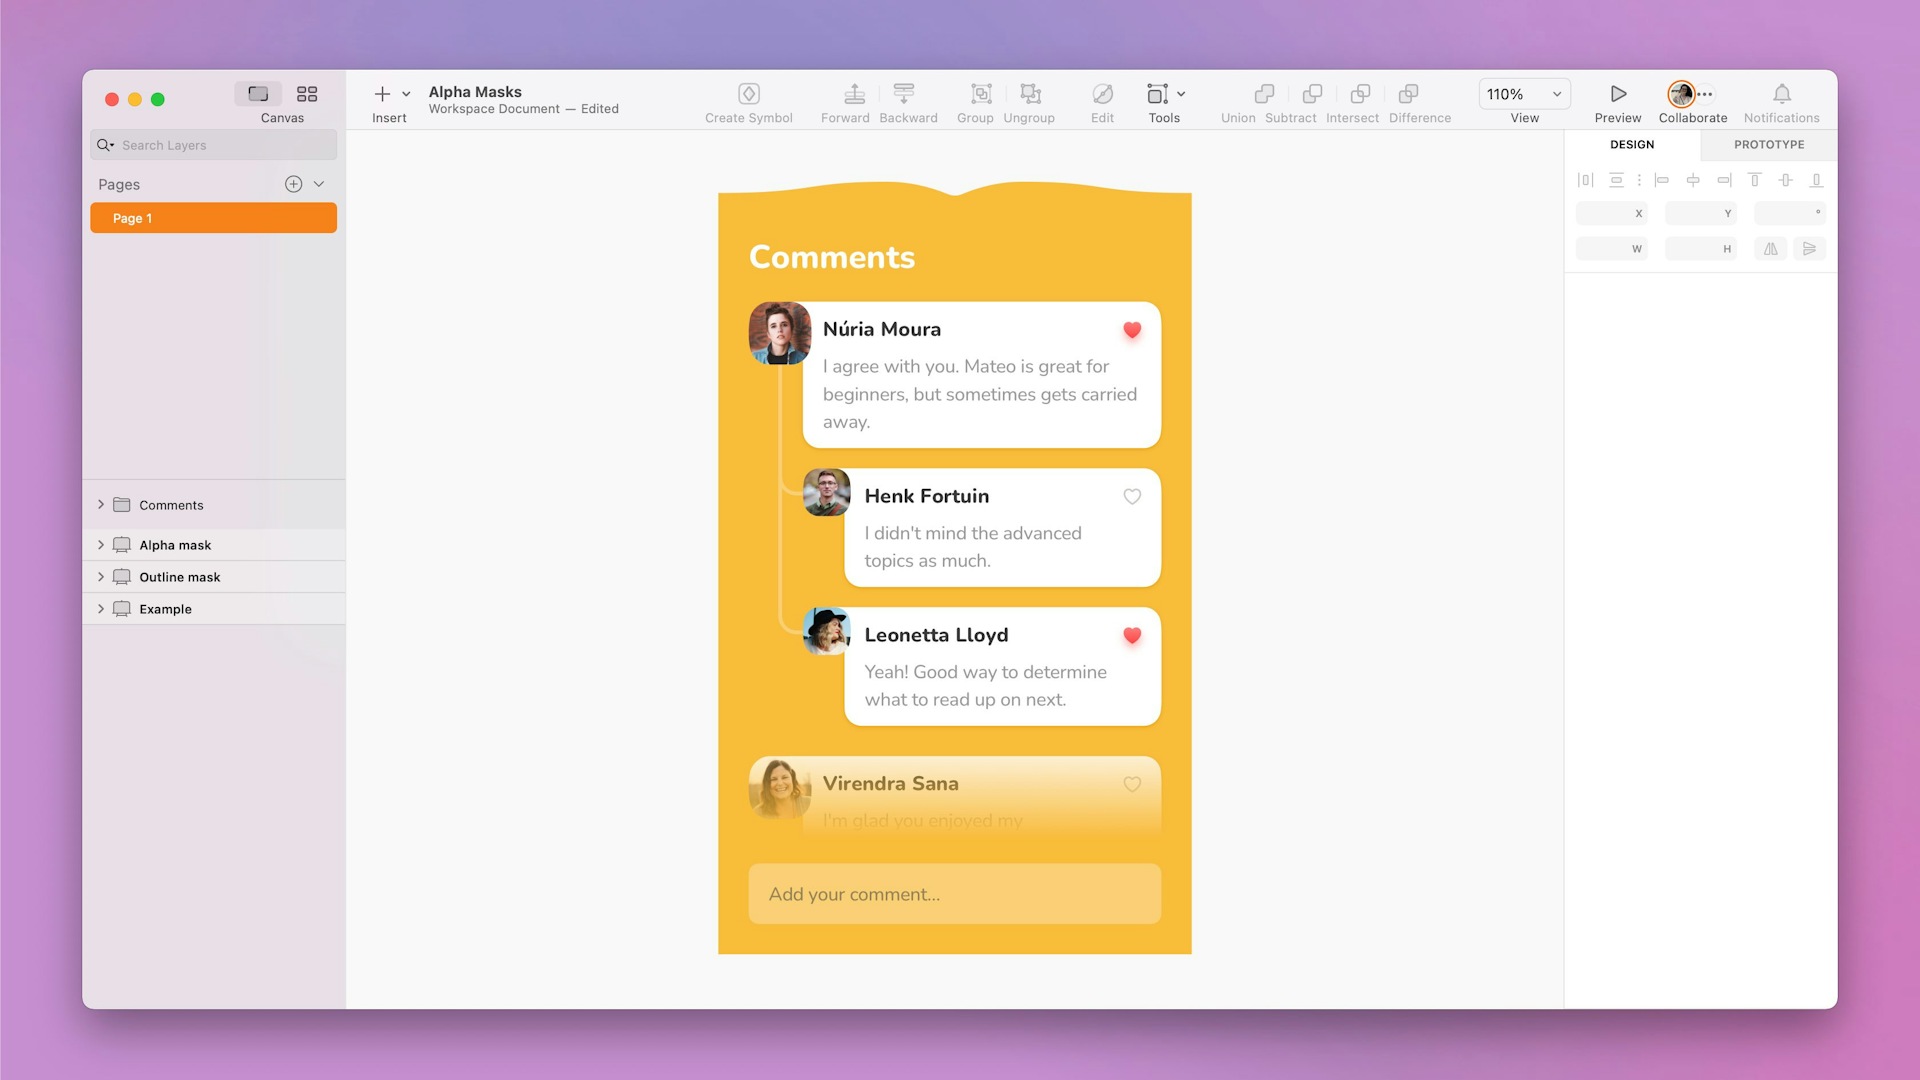Screen dimensions: 1920x1080
Task: Click the Add your comment input field
Action: click(x=953, y=894)
